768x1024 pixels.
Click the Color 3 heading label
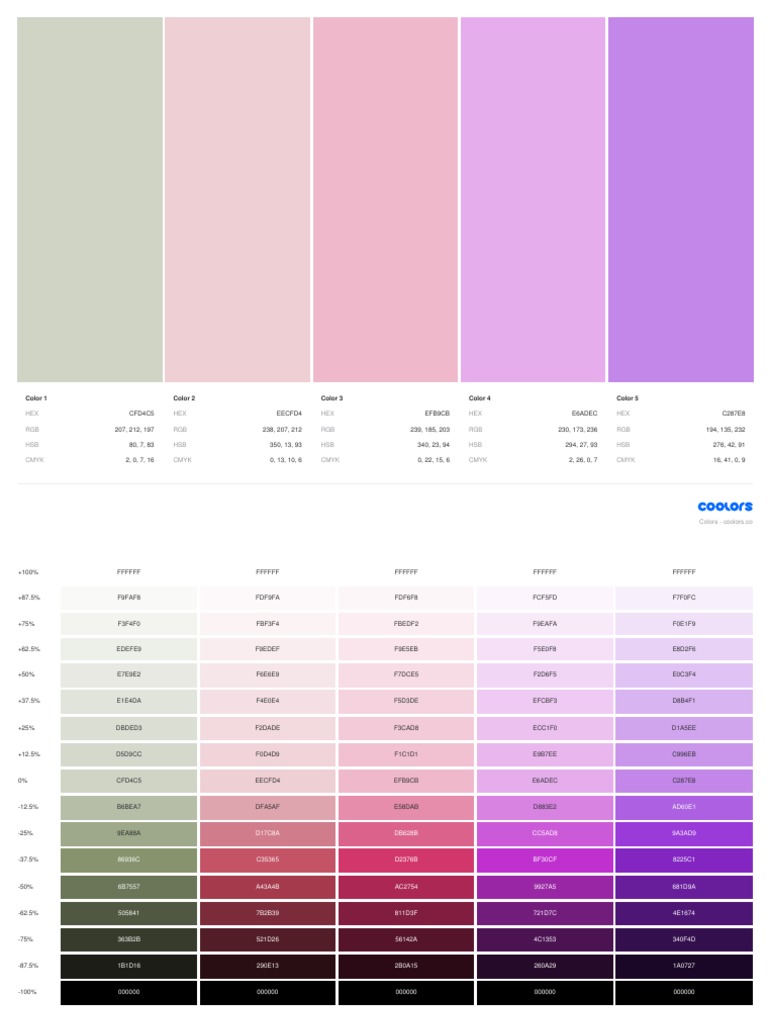pos(332,398)
